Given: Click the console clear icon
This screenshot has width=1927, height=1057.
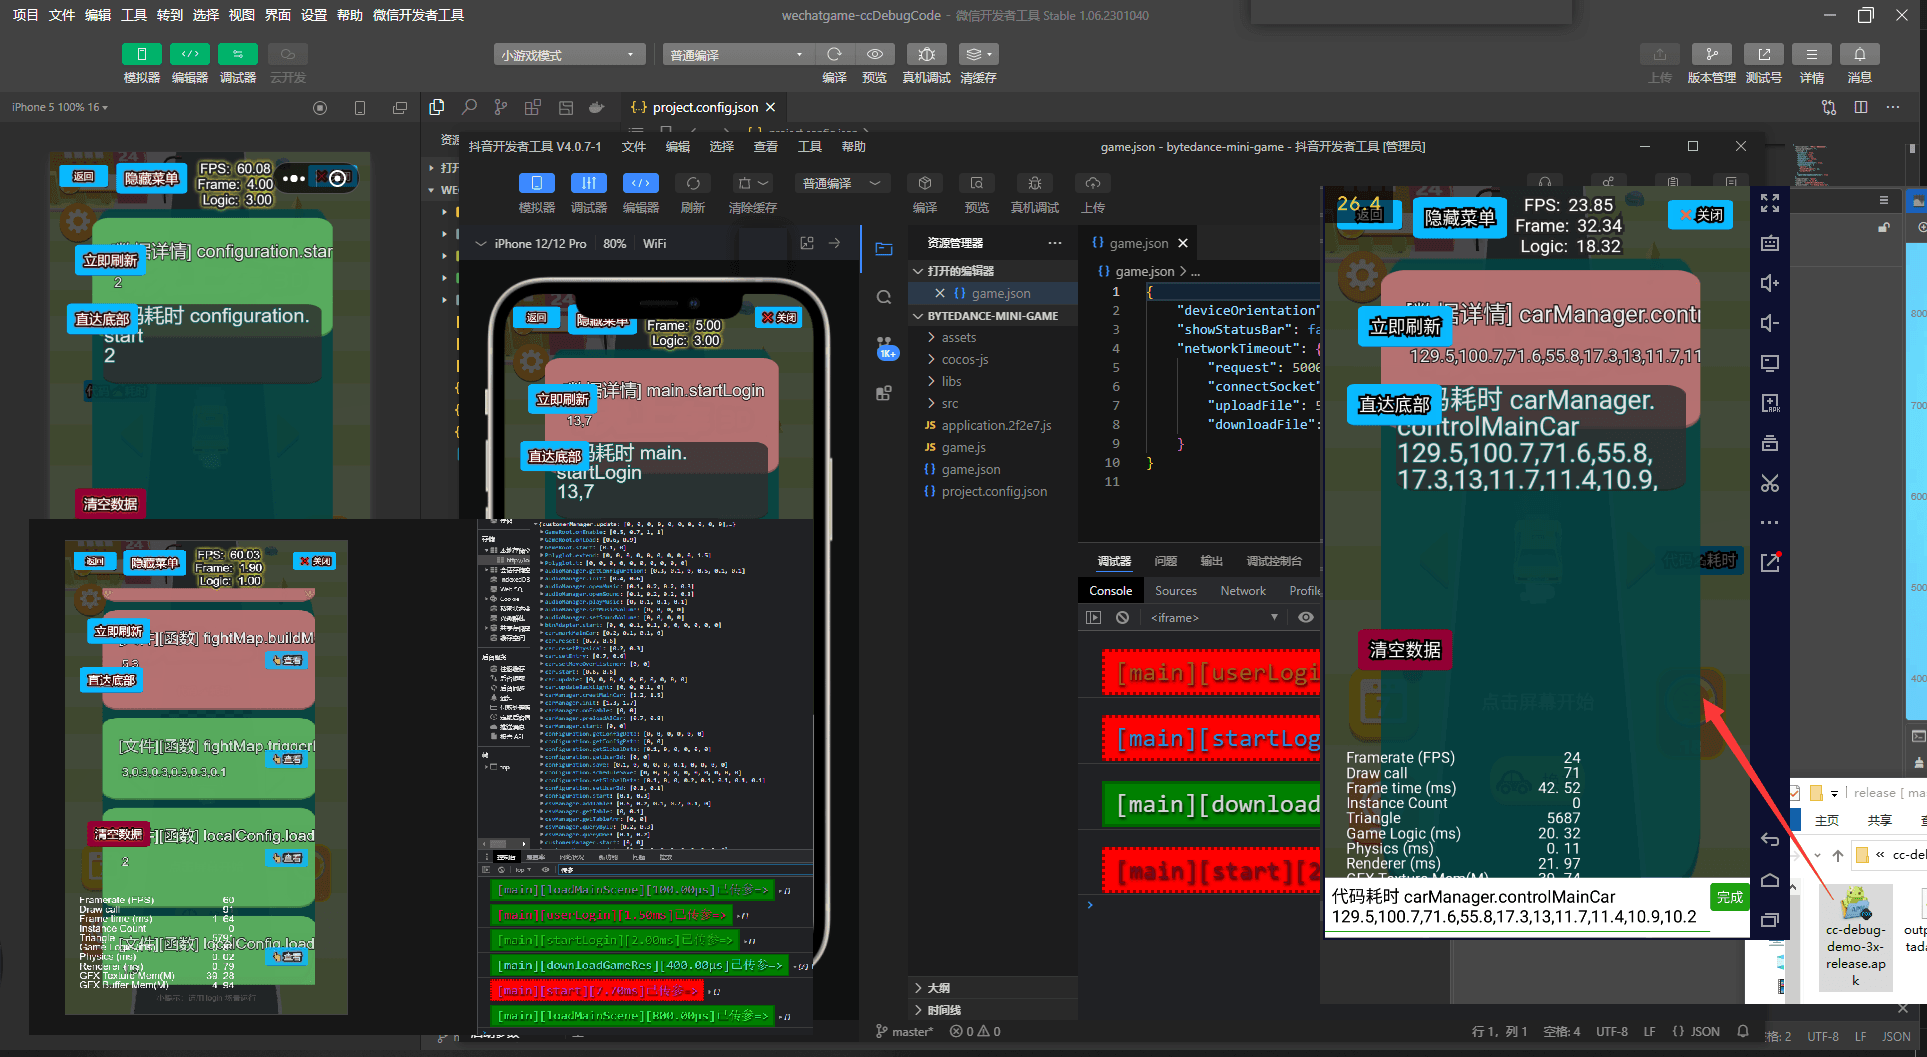Looking at the screenshot, I should tap(1123, 618).
